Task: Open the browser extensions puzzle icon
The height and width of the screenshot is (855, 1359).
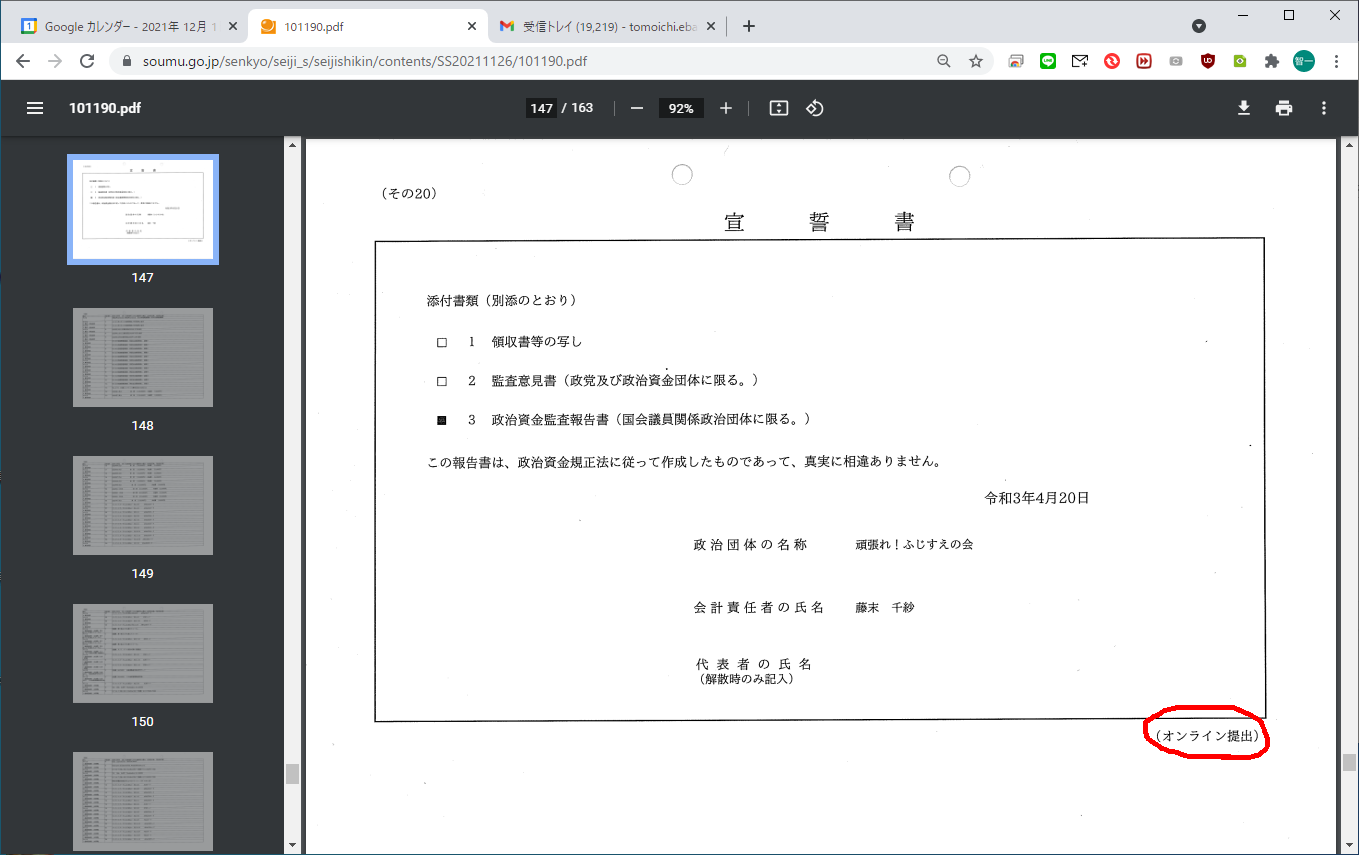Action: tap(1272, 61)
